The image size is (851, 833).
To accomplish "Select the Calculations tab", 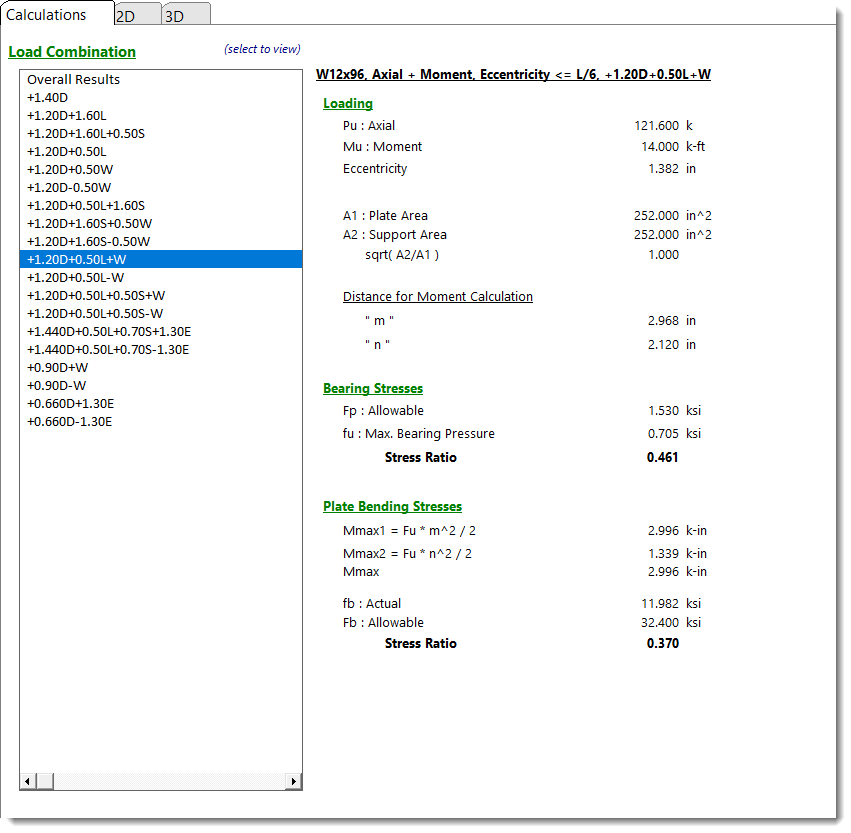I will pyautogui.click(x=46, y=15).
